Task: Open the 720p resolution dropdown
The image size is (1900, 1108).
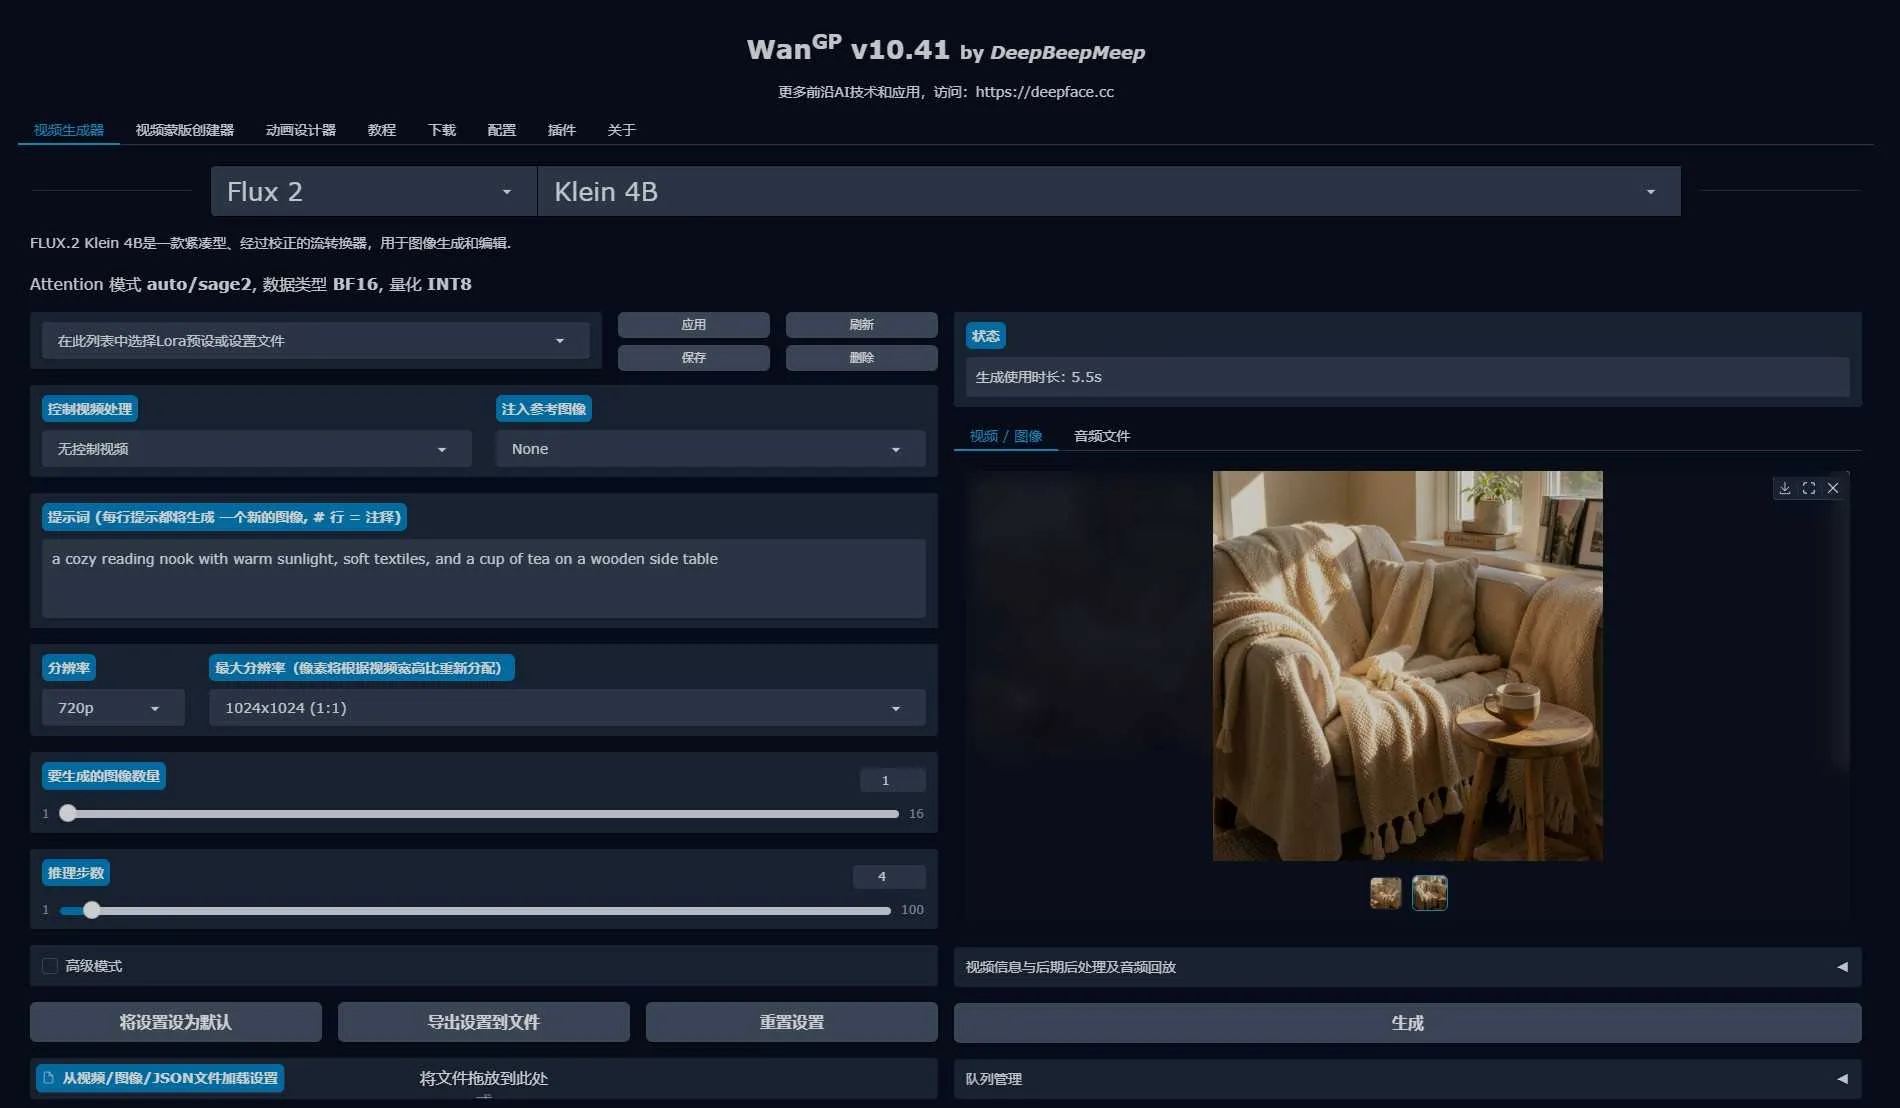Action: point(112,708)
